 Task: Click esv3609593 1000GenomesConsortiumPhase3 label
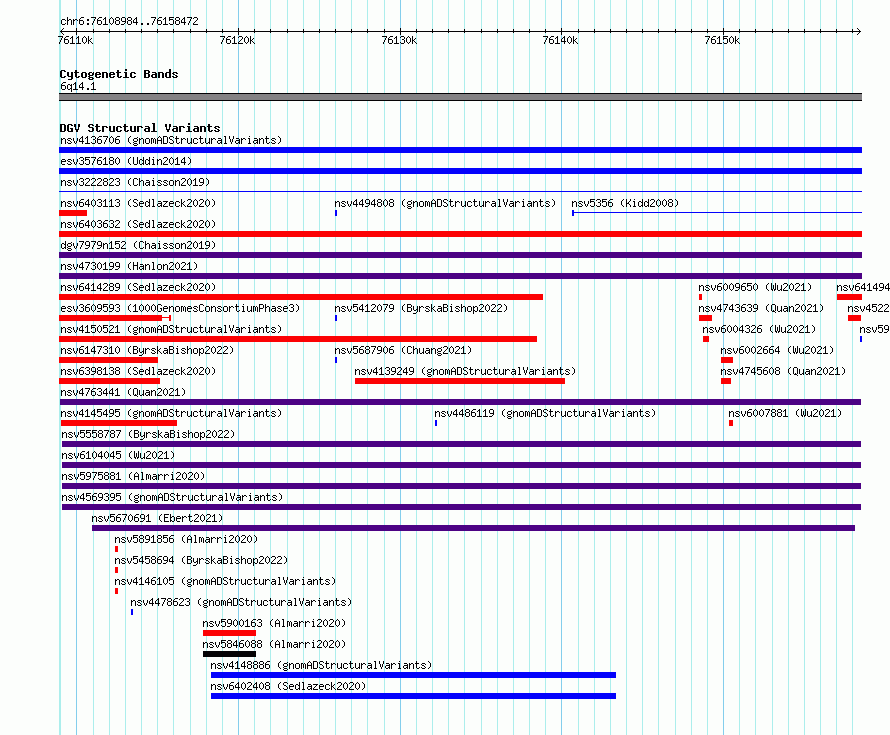pyautogui.click(x=180, y=308)
